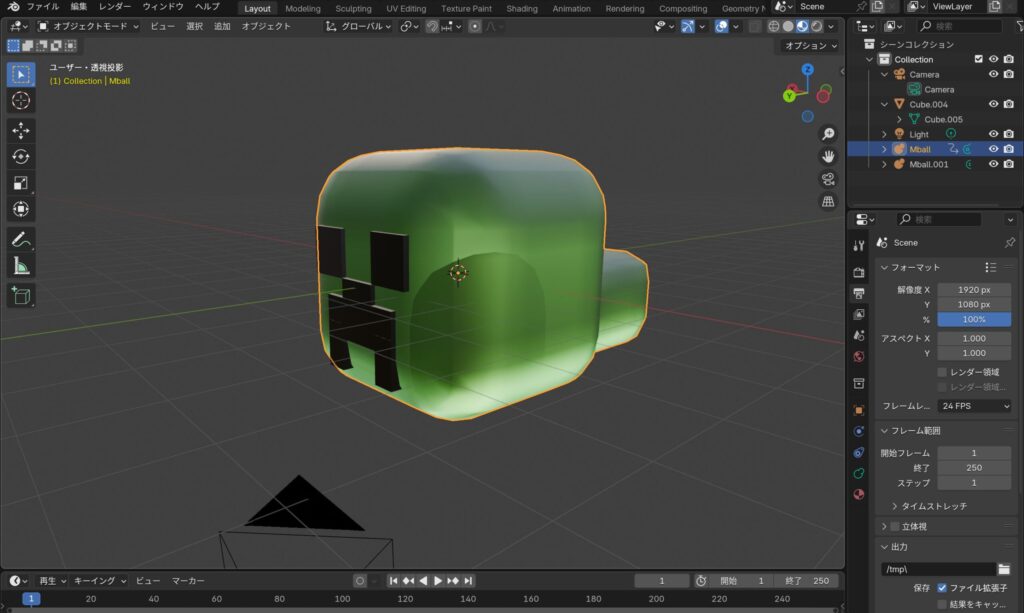Hide the Camera object in viewport
The width and height of the screenshot is (1024, 613).
click(x=993, y=74)
